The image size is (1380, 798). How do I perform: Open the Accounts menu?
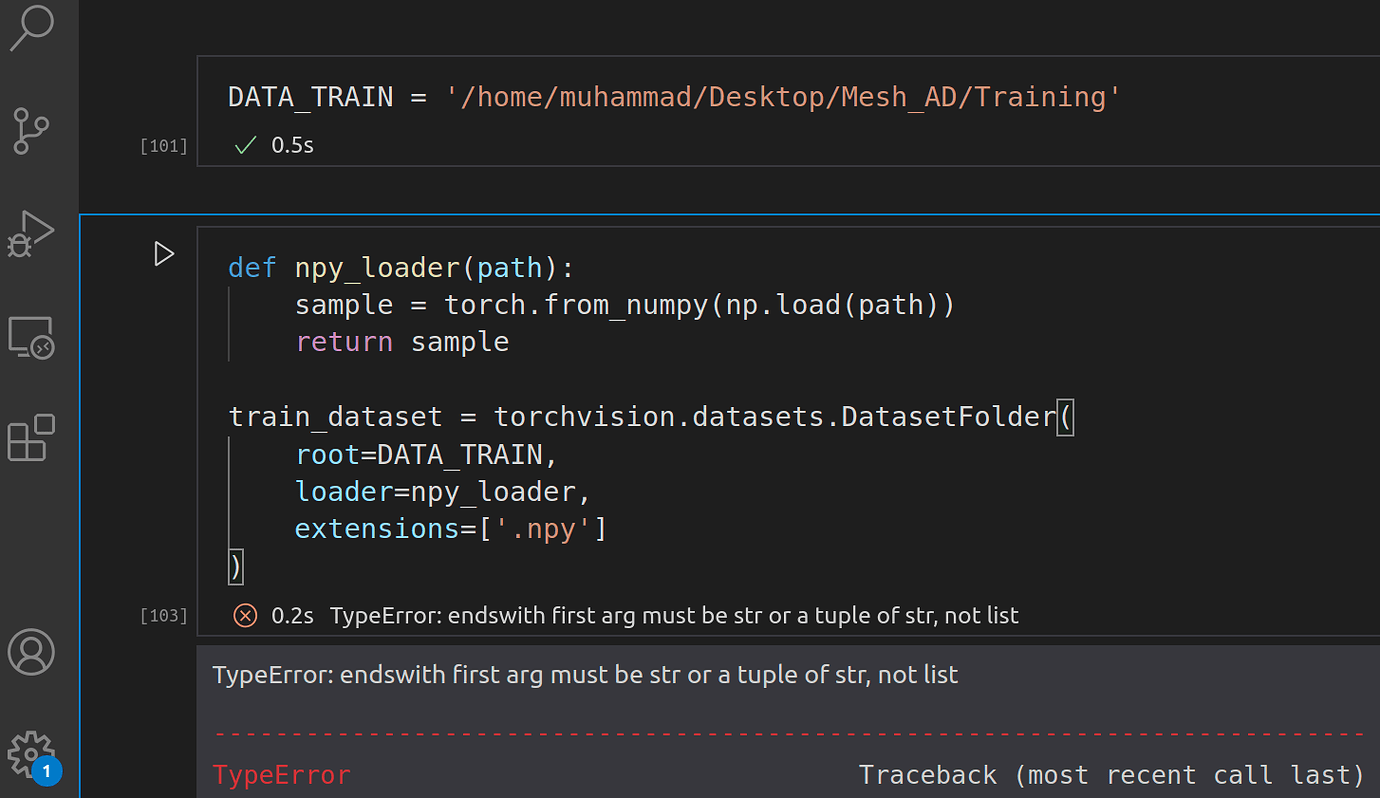[x=31, y=651]
